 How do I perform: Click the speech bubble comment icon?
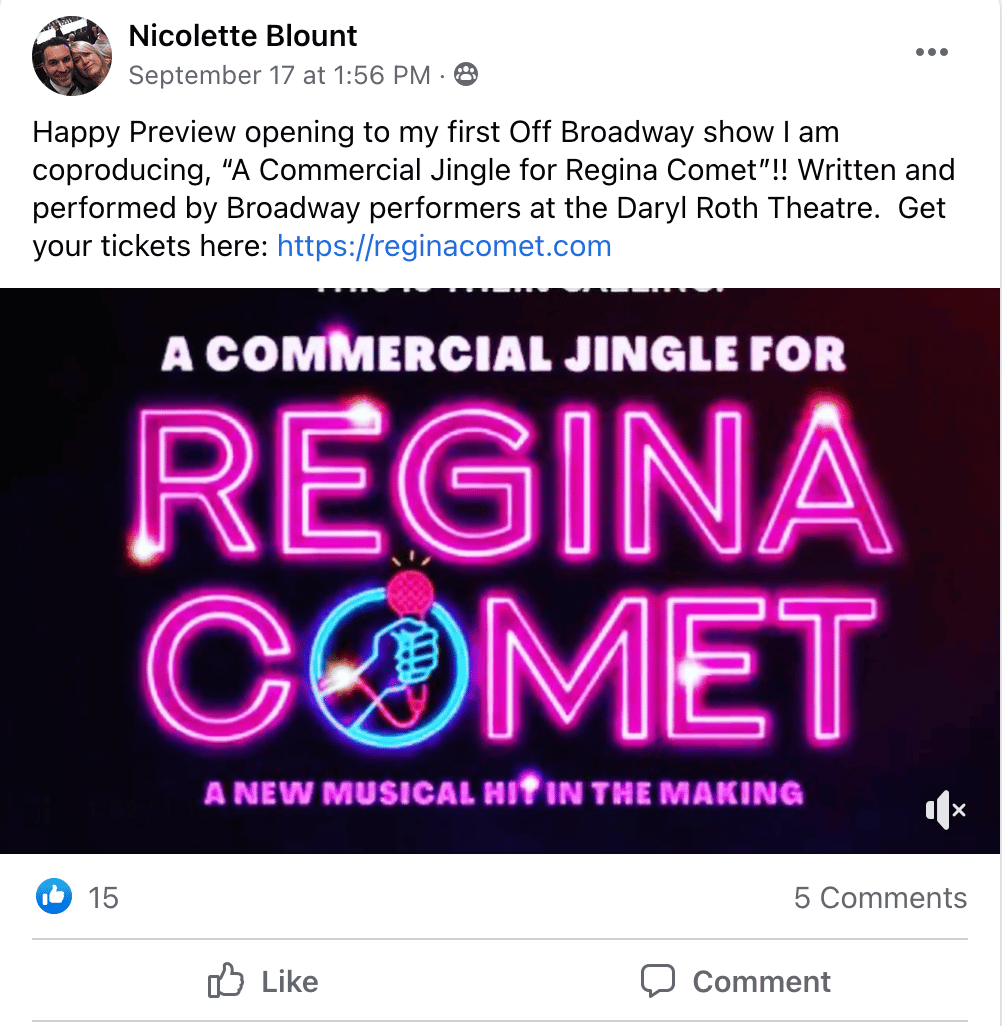tap(658, 982)
